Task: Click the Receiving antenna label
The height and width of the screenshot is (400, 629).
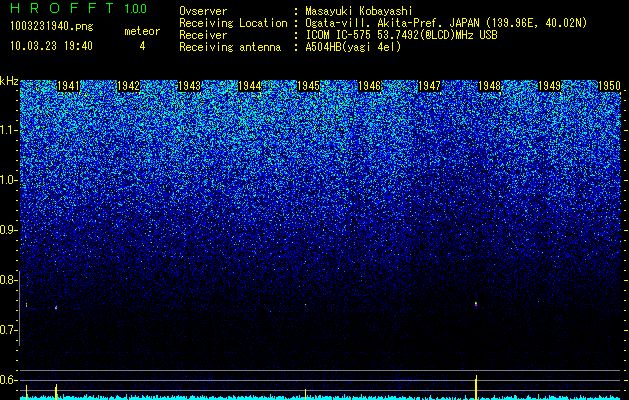Action: 230,47
